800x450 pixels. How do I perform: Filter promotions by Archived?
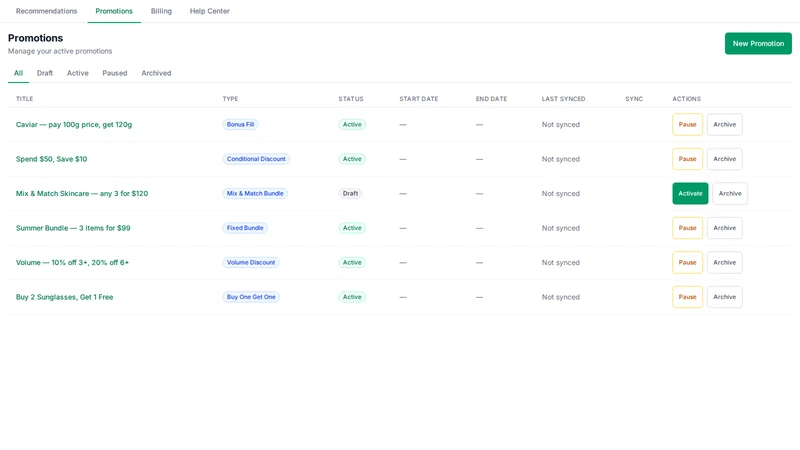(x=156, y=73)
